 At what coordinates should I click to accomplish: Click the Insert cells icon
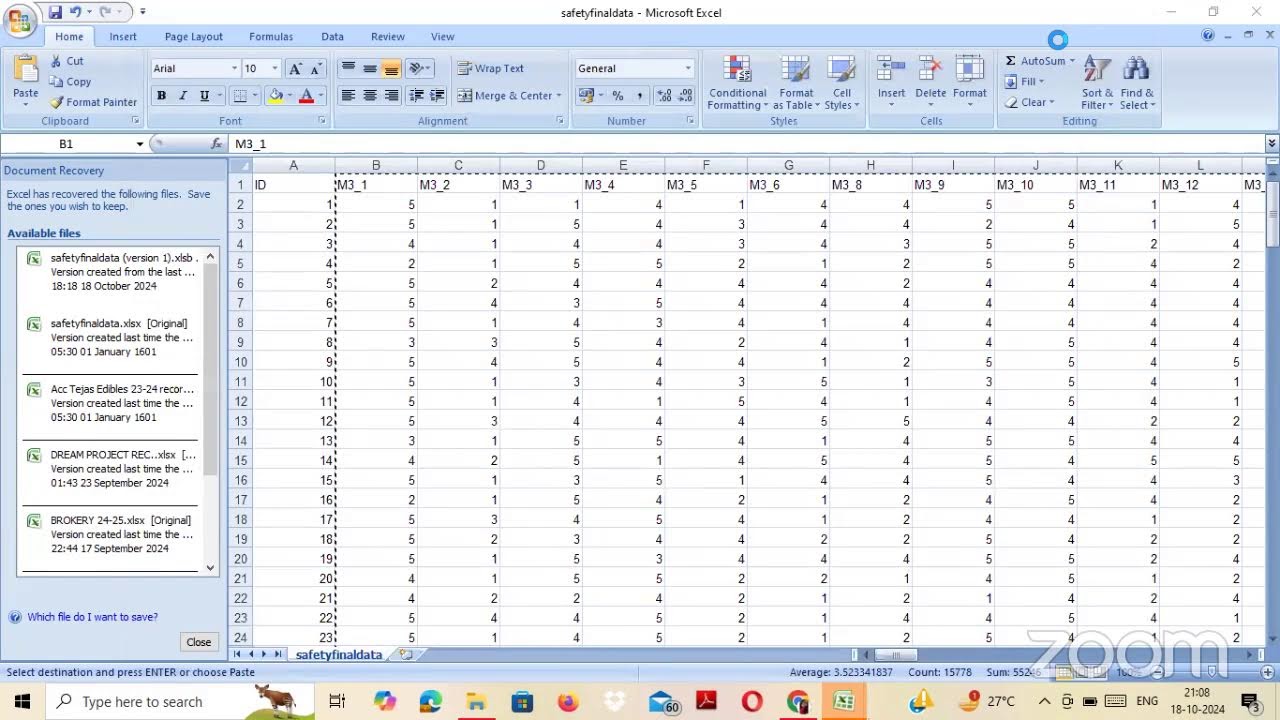pyautogui.click(x=891, y=70)
